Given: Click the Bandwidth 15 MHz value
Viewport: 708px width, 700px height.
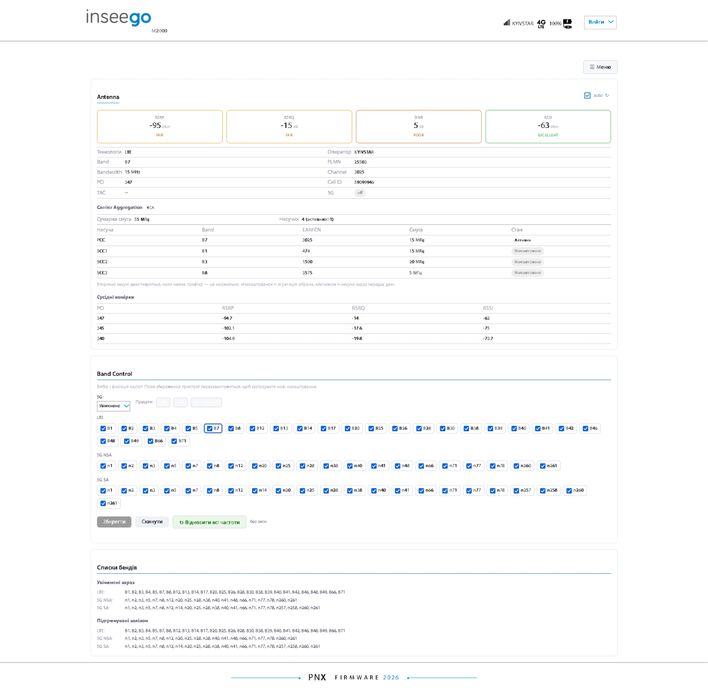Looking at the screenshot, I should click(132, 172).
